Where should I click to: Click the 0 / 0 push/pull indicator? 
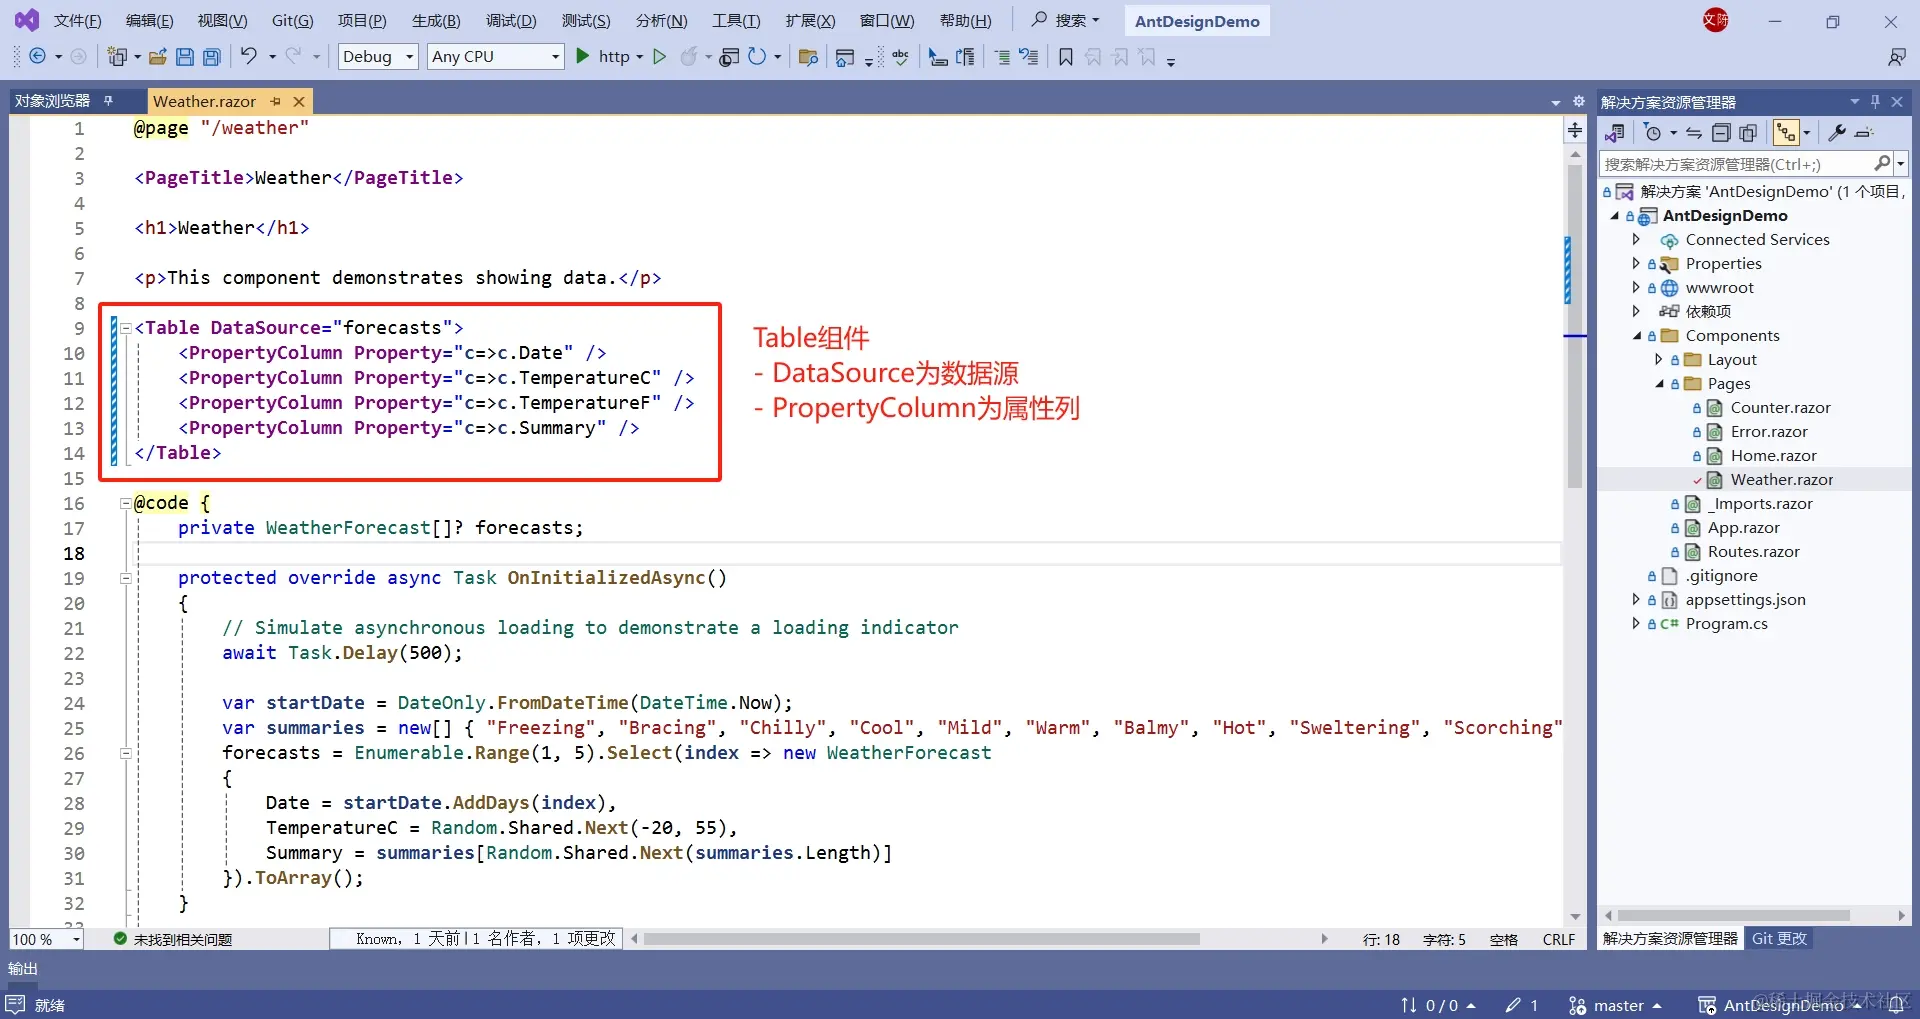(1438, 1005)
